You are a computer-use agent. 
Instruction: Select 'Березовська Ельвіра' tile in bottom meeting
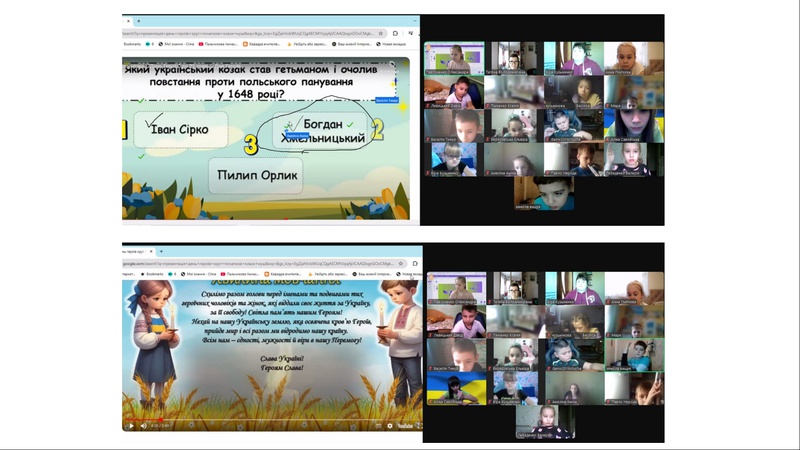pos(516,355)
